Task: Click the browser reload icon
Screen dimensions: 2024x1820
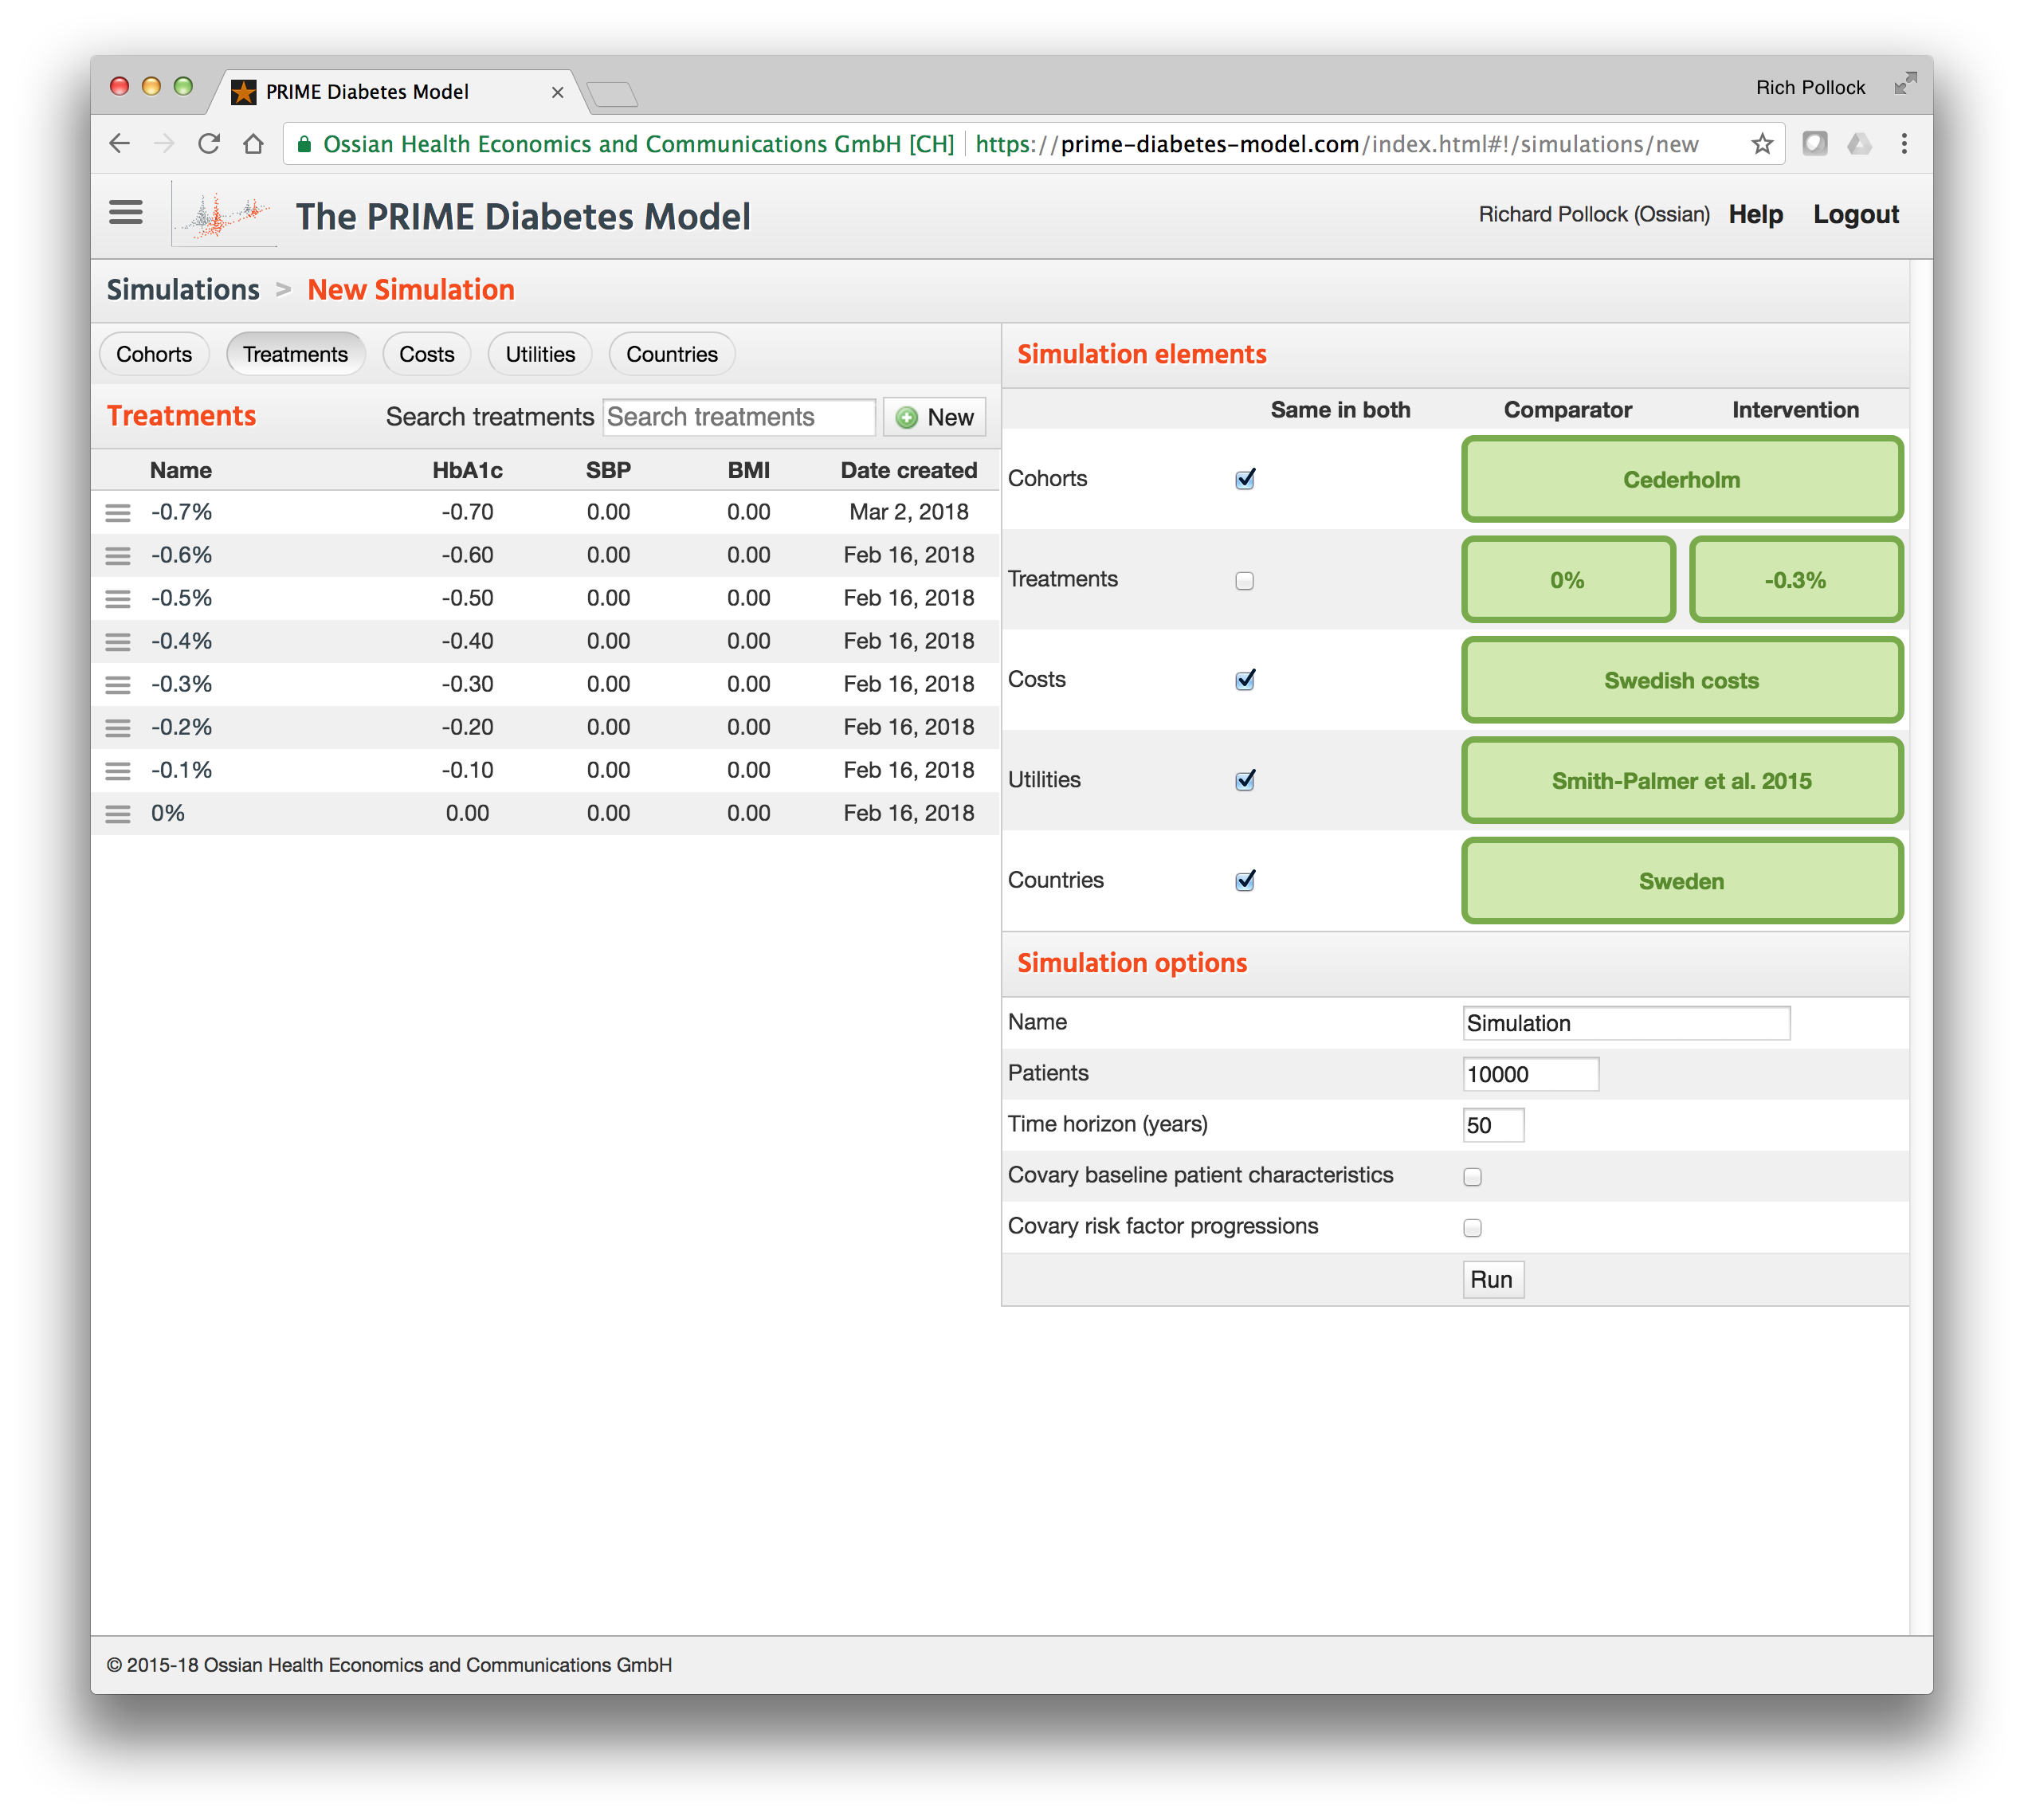Action: tap(209, 144)
